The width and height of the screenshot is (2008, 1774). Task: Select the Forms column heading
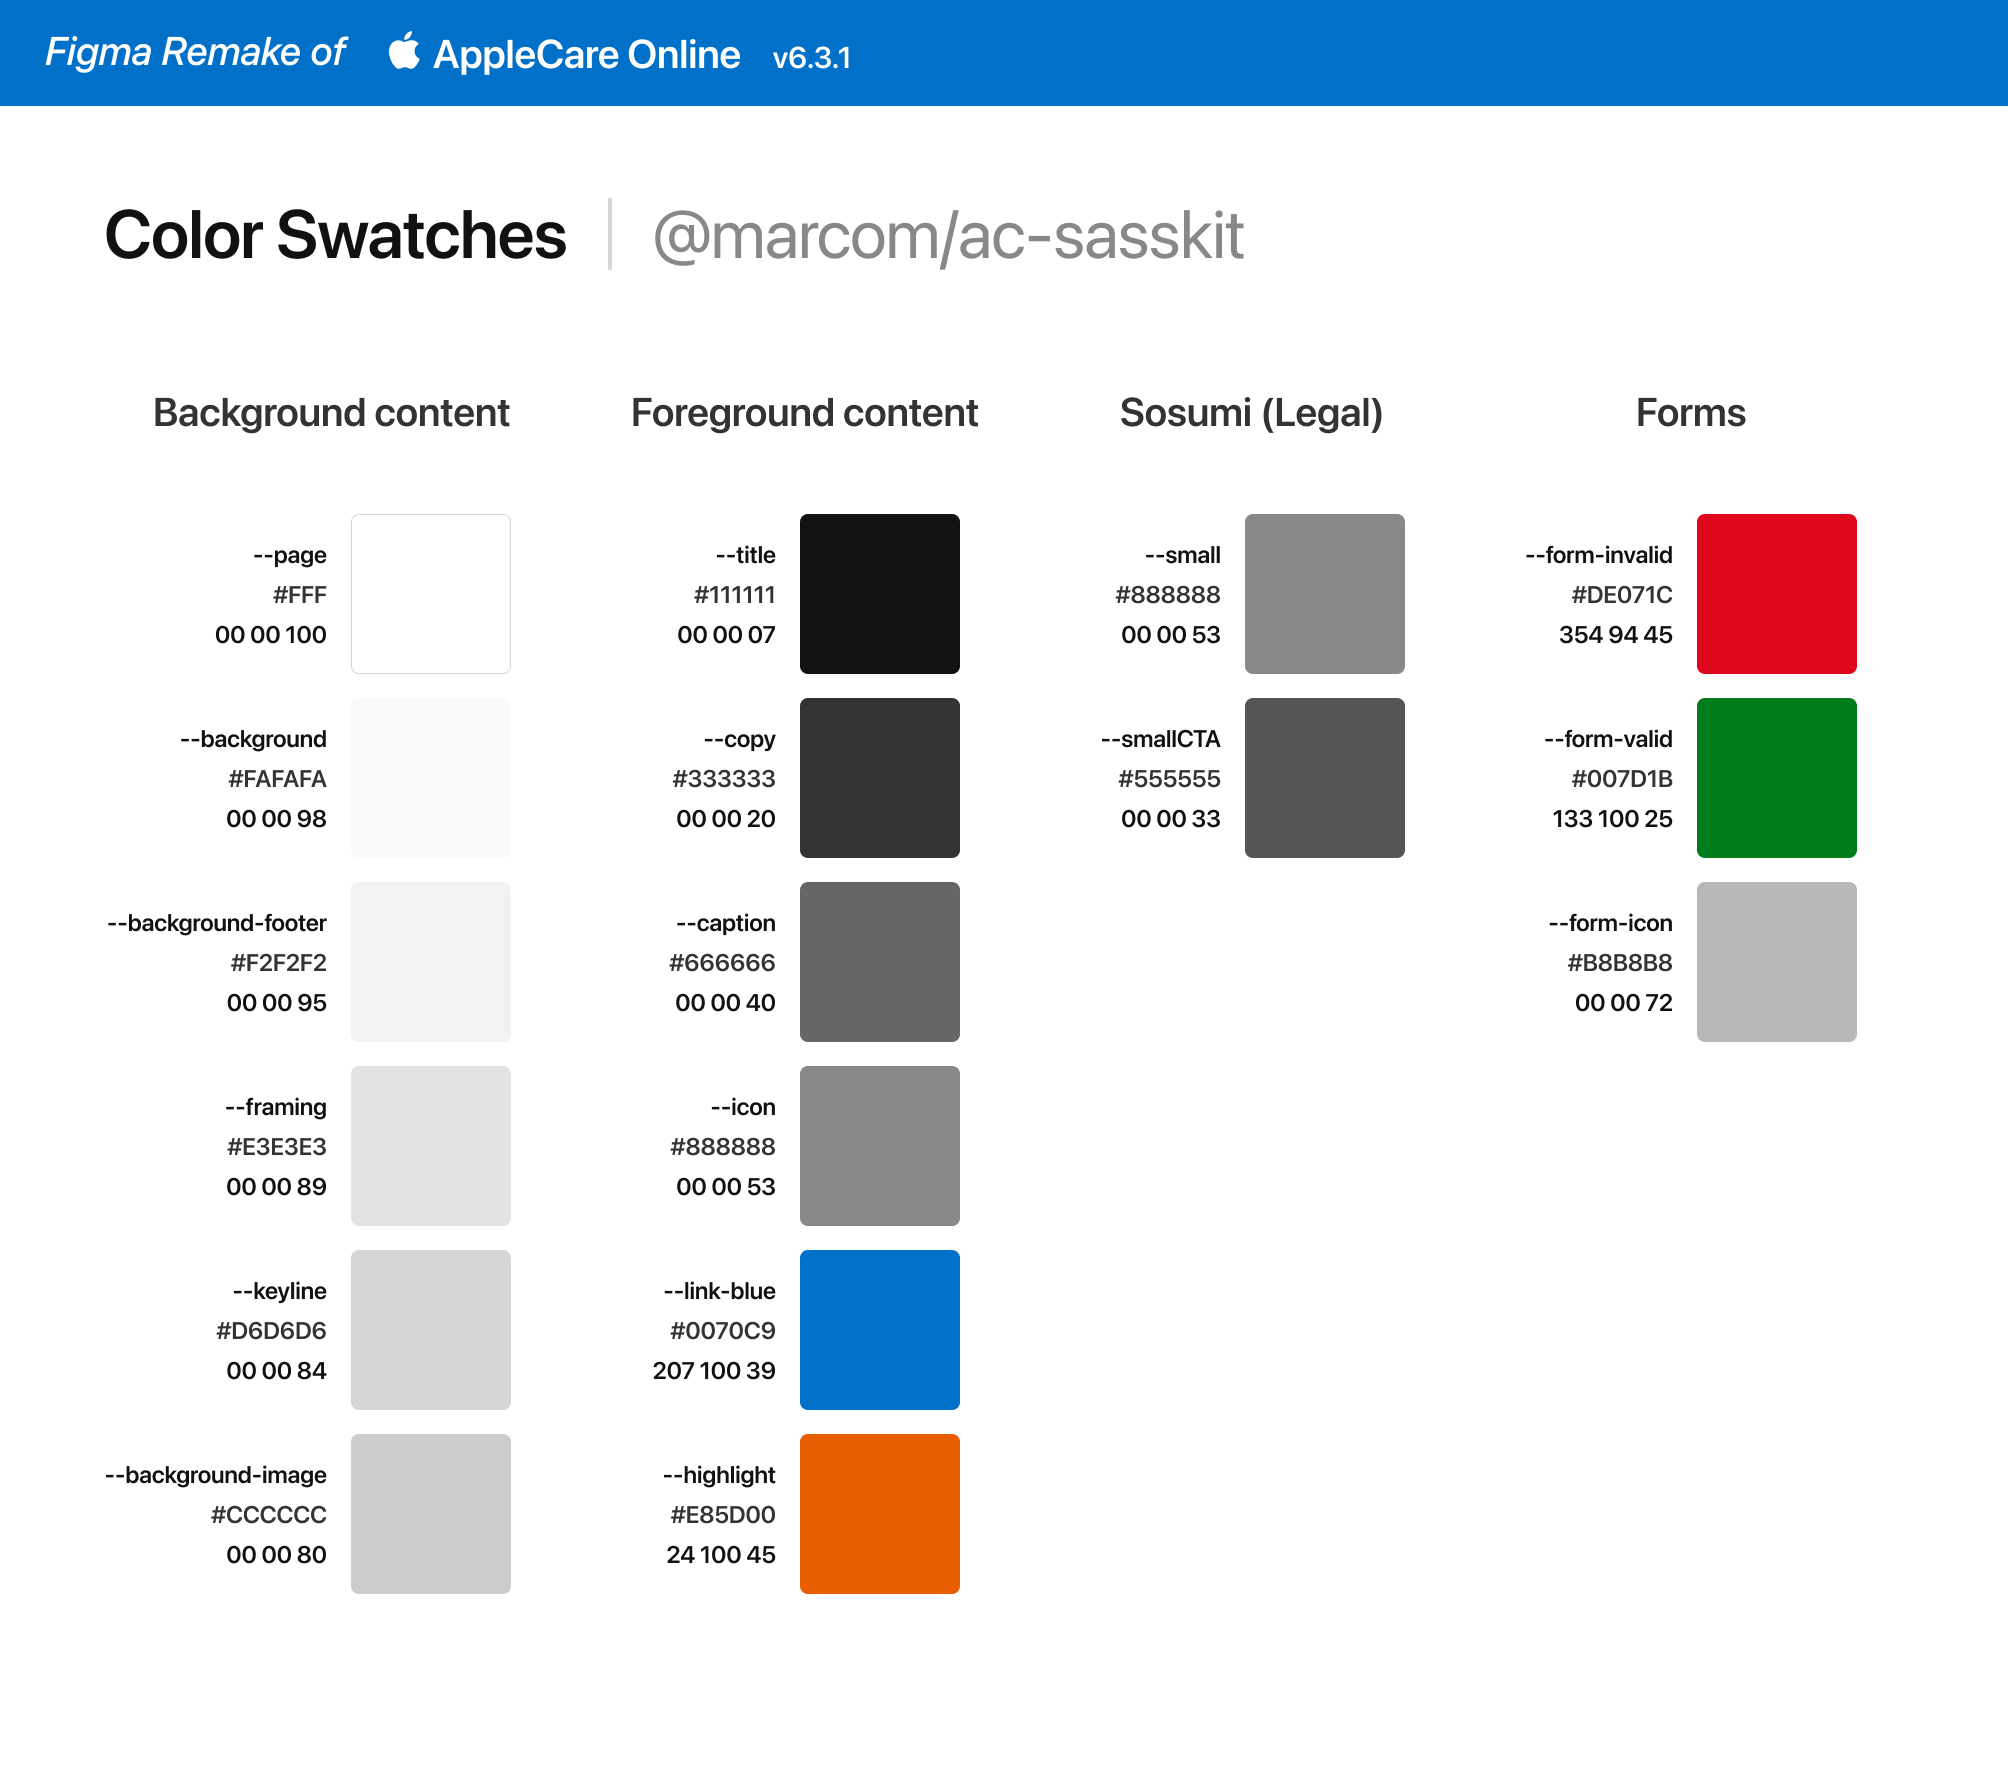point(1690,413)
